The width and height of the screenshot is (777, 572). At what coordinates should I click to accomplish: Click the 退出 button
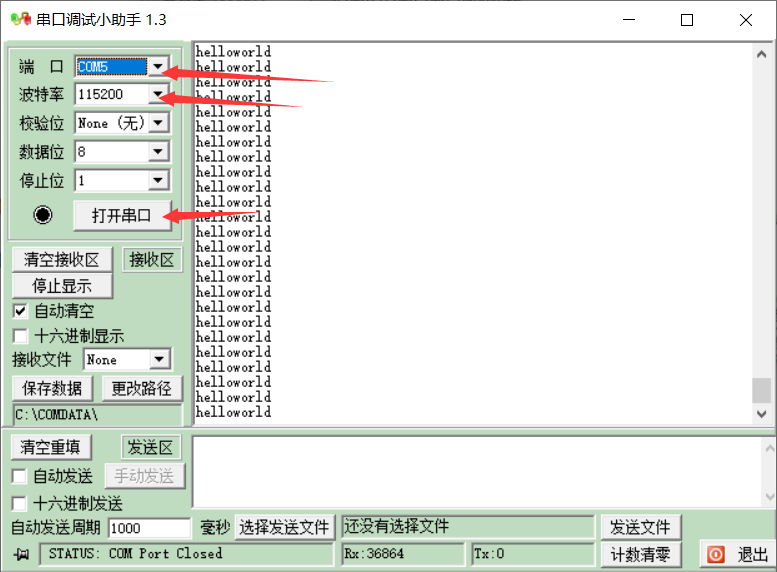coord(737,554)
